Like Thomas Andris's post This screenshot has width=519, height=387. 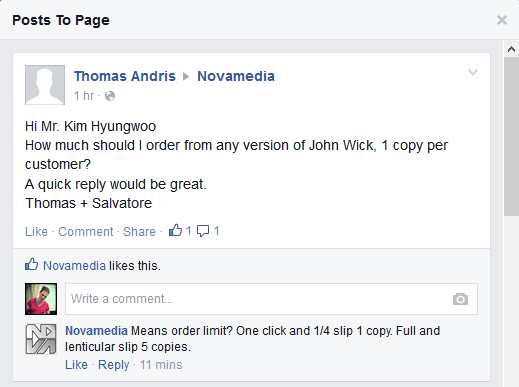tap(36, 231)
